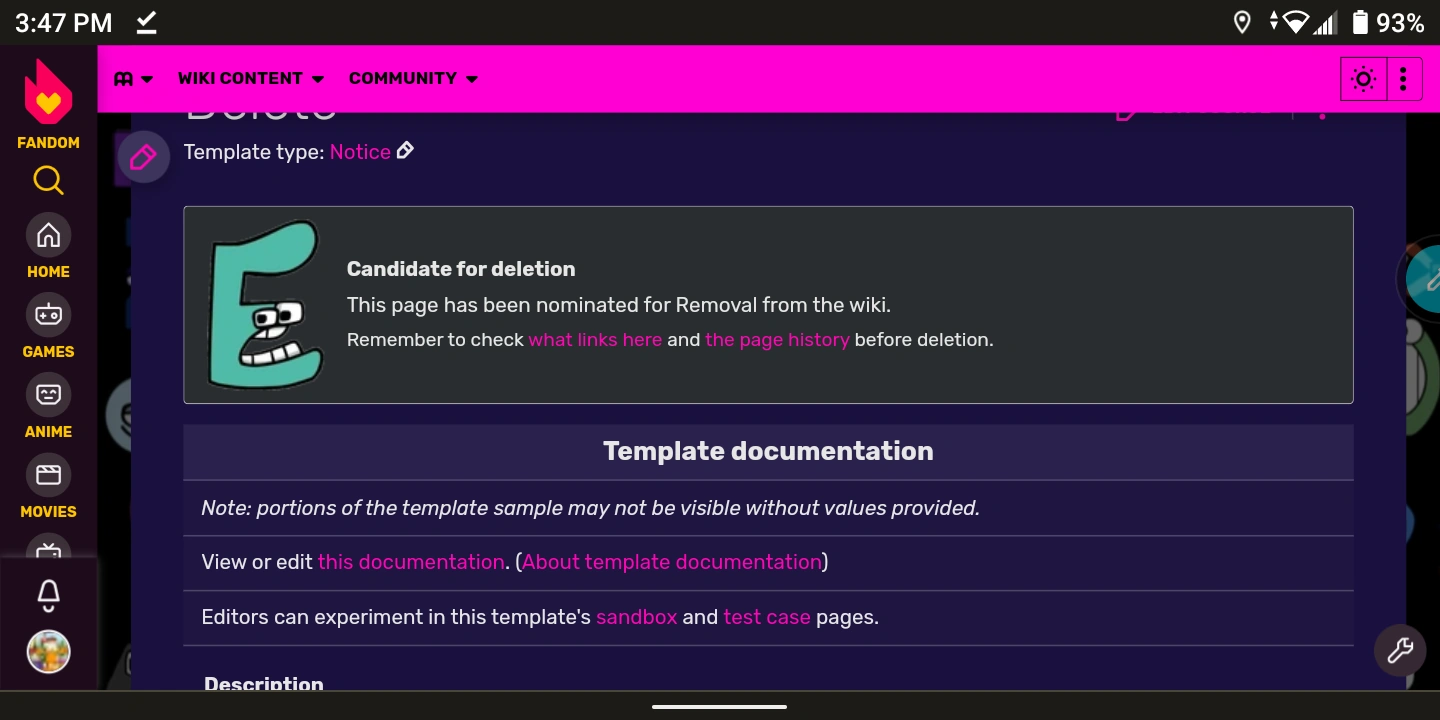The width and height of the screenshot is (1440, 720).
Task: Click the user profile avatar
Action: pyautogui.click(x=48, y=652)
